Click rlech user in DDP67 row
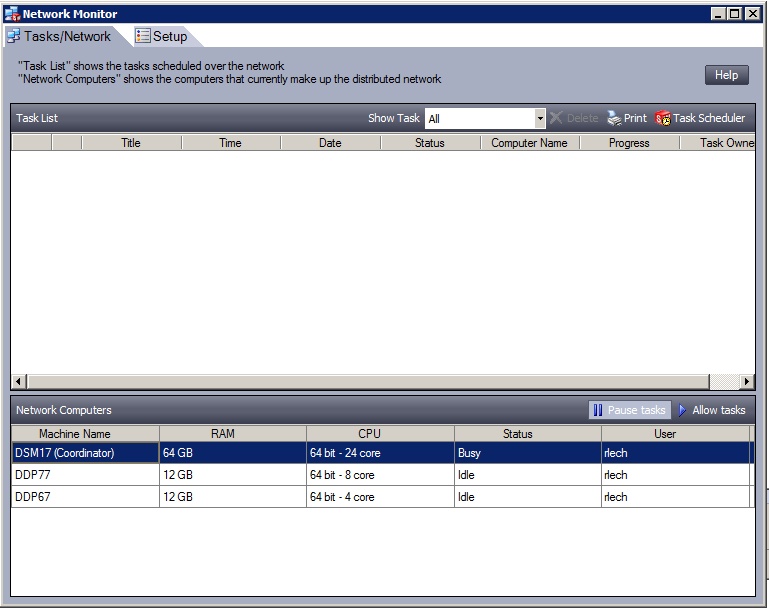The height and width of the screenshot is (608, 769). pos(675,497)
